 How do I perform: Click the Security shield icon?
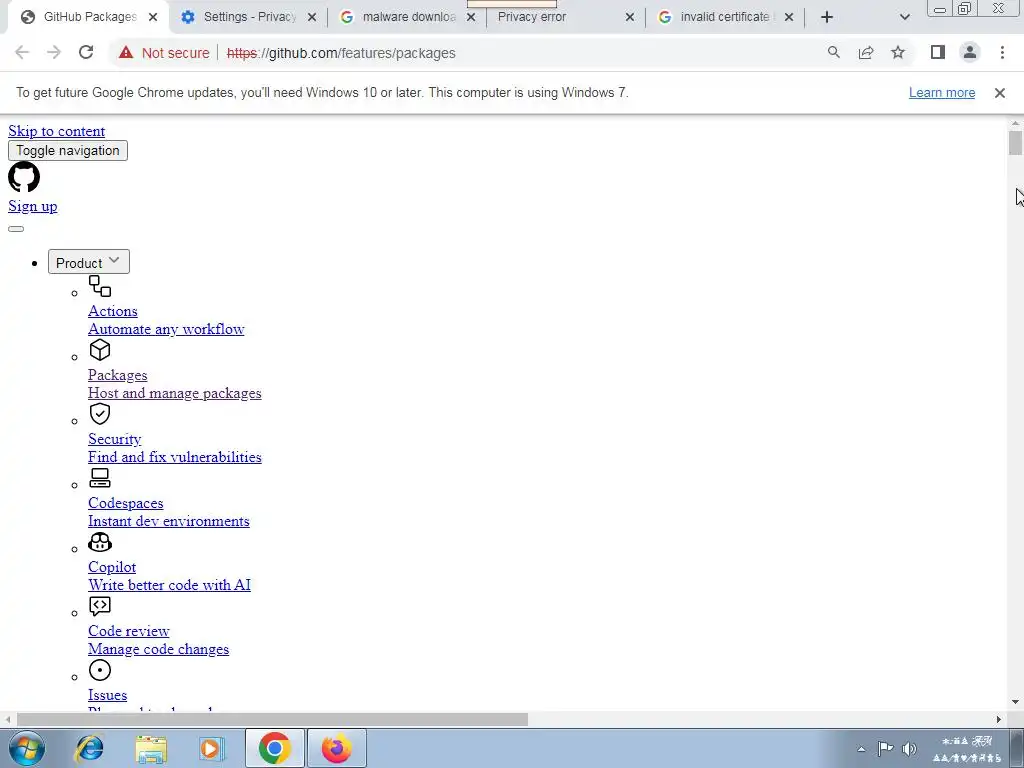(100, 414)
